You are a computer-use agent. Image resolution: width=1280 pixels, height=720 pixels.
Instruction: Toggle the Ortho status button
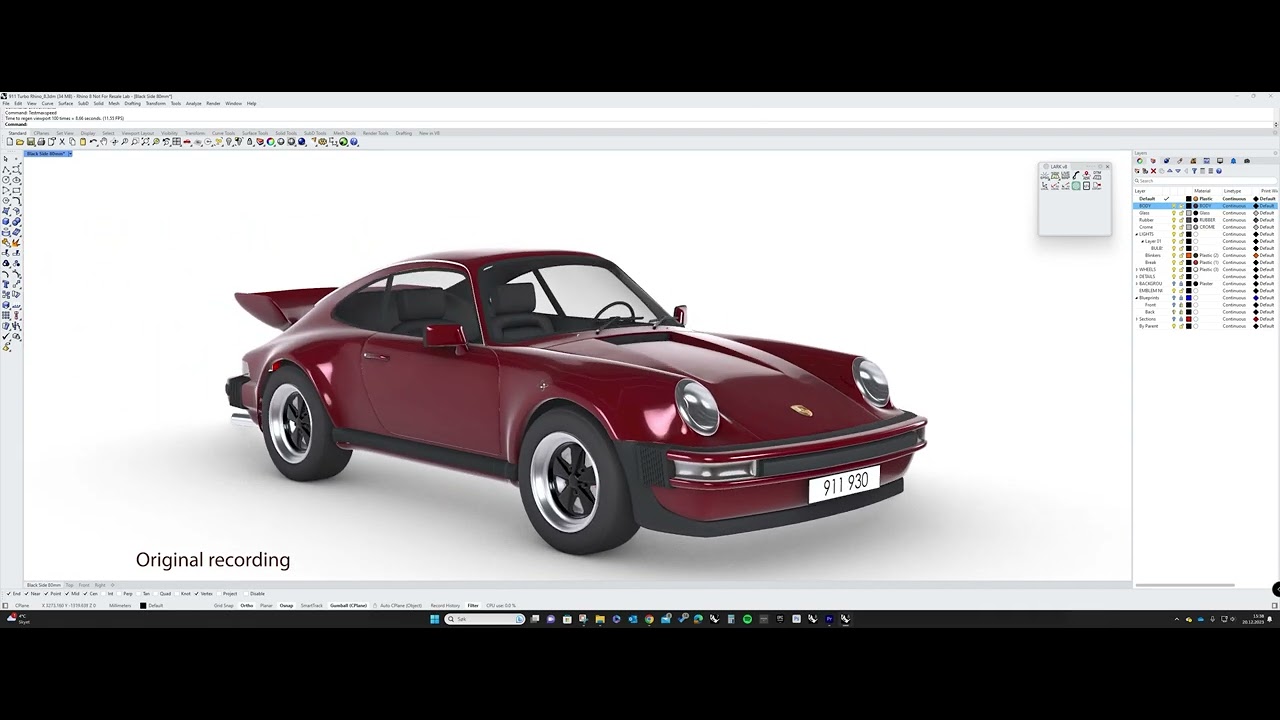pyautogui.click(x=246, y=606)
